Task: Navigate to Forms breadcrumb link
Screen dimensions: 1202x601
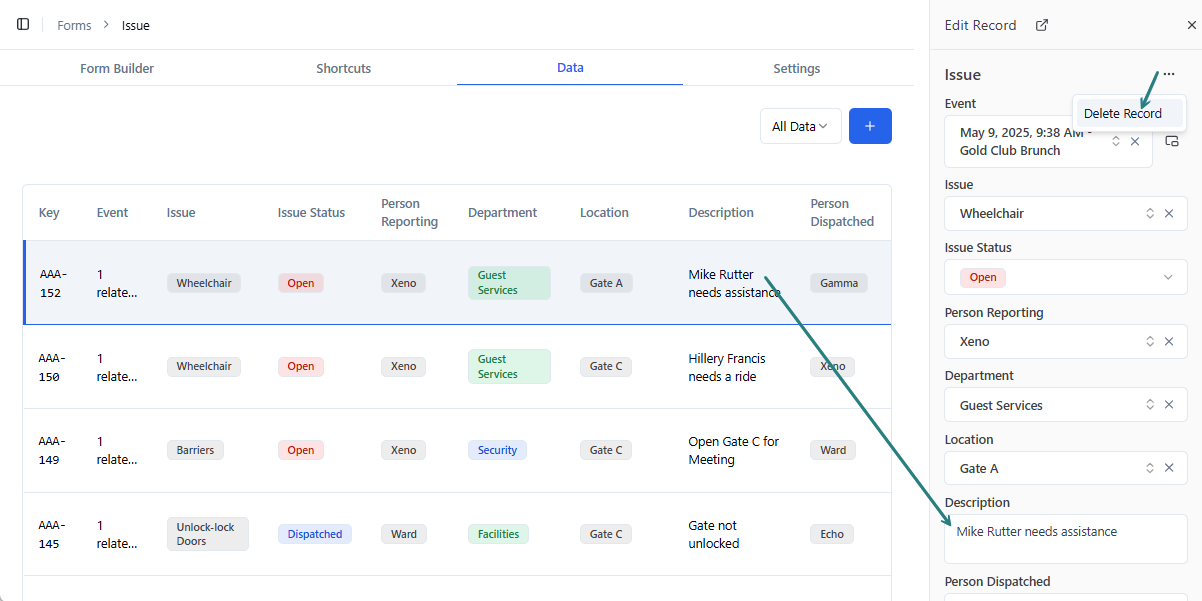Action: coord(74,25)
